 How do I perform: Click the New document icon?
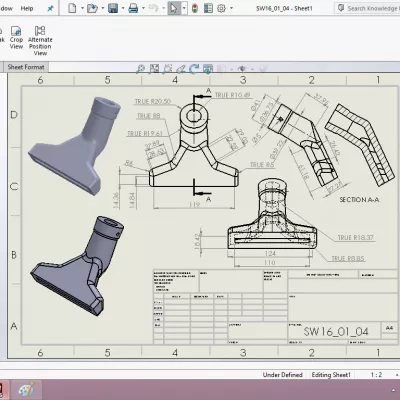pyautogui.click(x=72, y=8)
